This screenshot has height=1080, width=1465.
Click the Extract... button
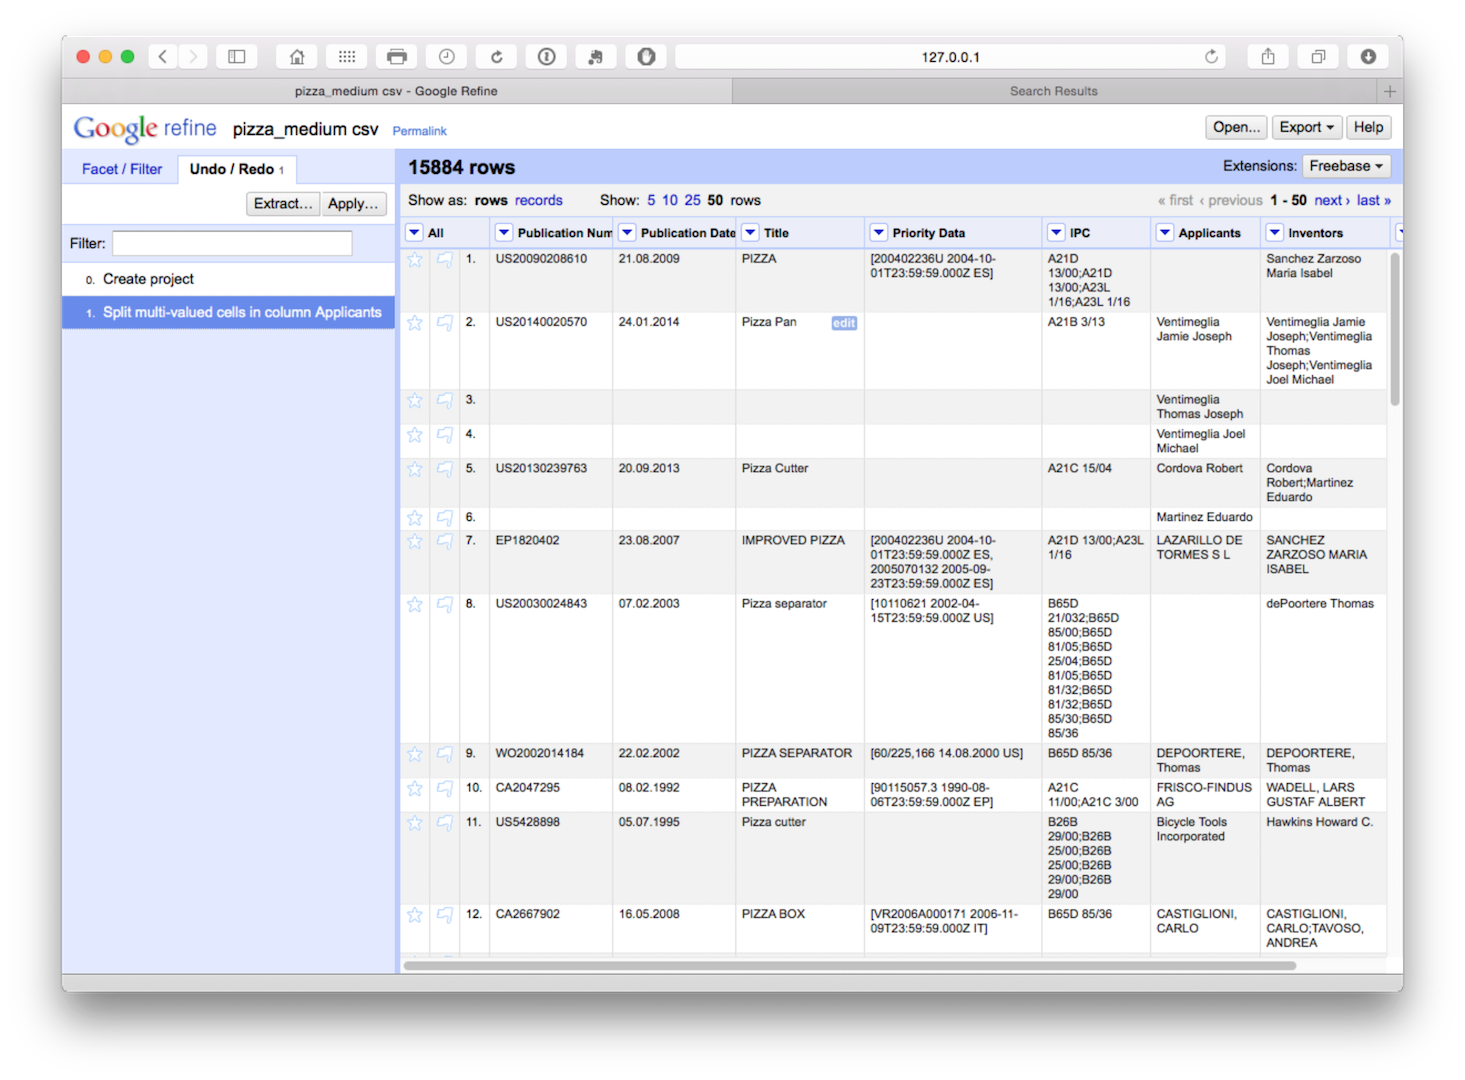tap(283, 203)
